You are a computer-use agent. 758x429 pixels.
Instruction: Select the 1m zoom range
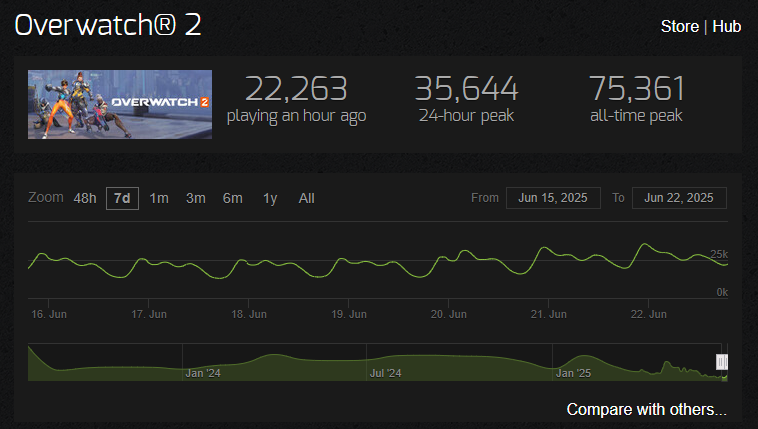tap(159, 198)
